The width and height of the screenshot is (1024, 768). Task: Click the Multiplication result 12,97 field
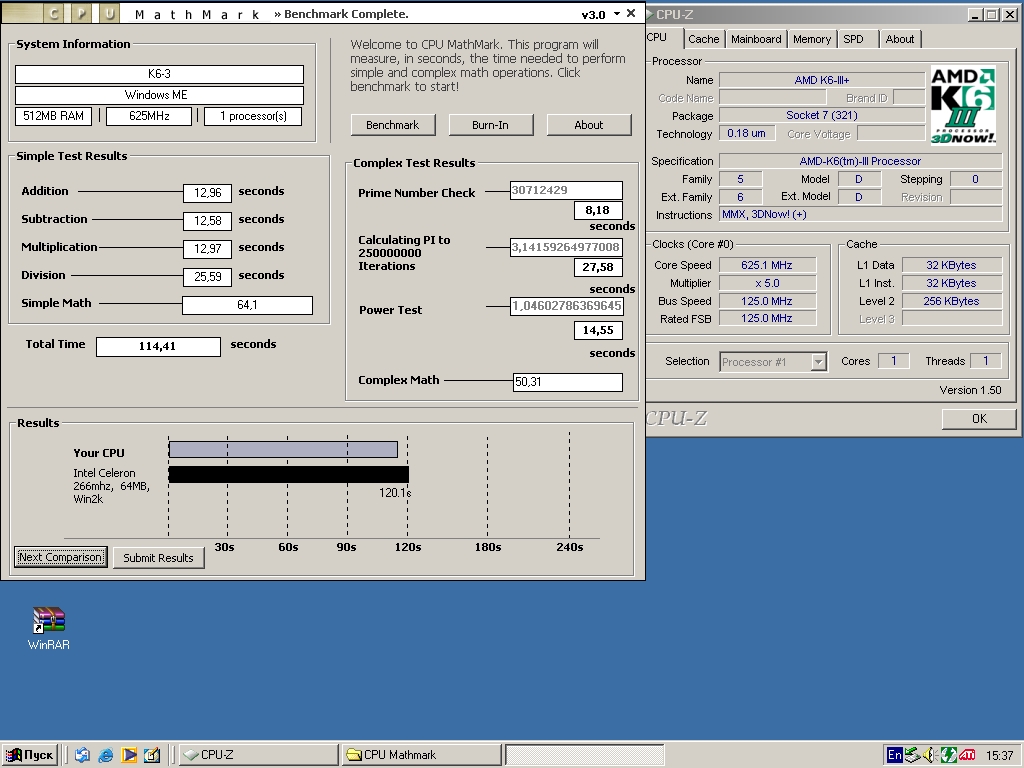(208, 249)
